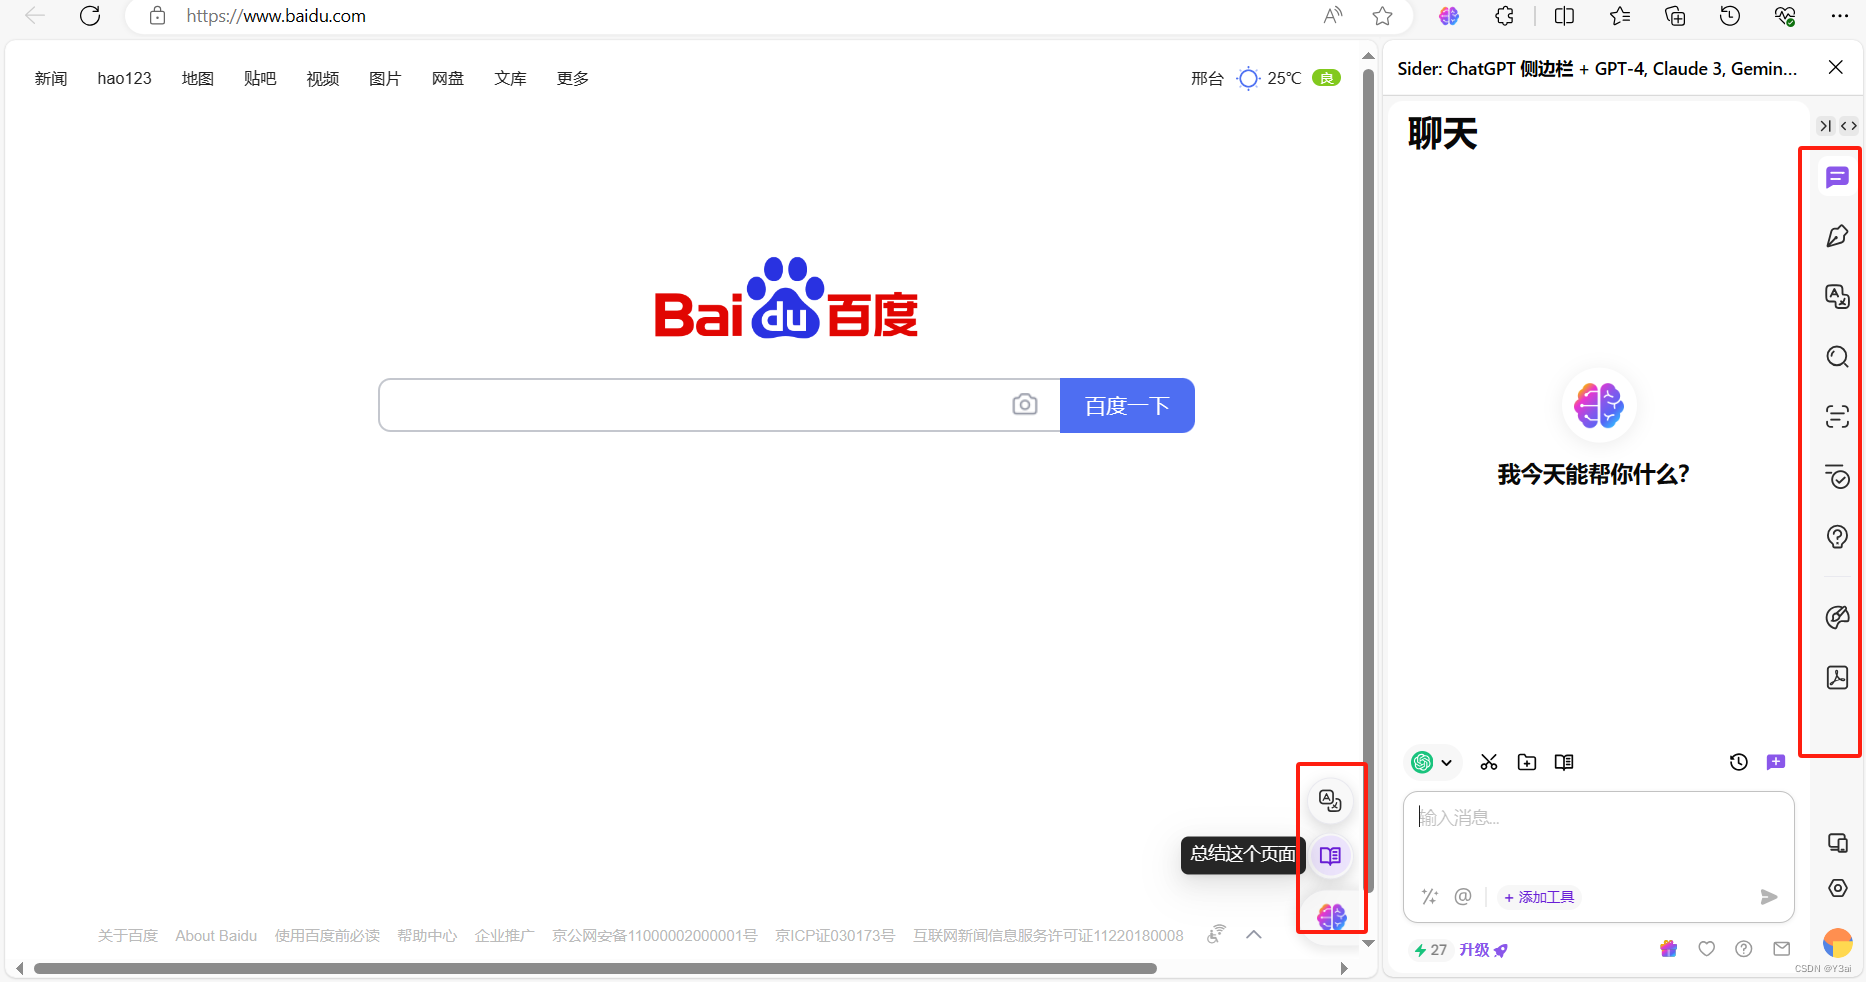Image resolution: width=1866 pixels, height=982 pixels.
Task: Click the add-folder upload icon above message box
Action: 1527,762
